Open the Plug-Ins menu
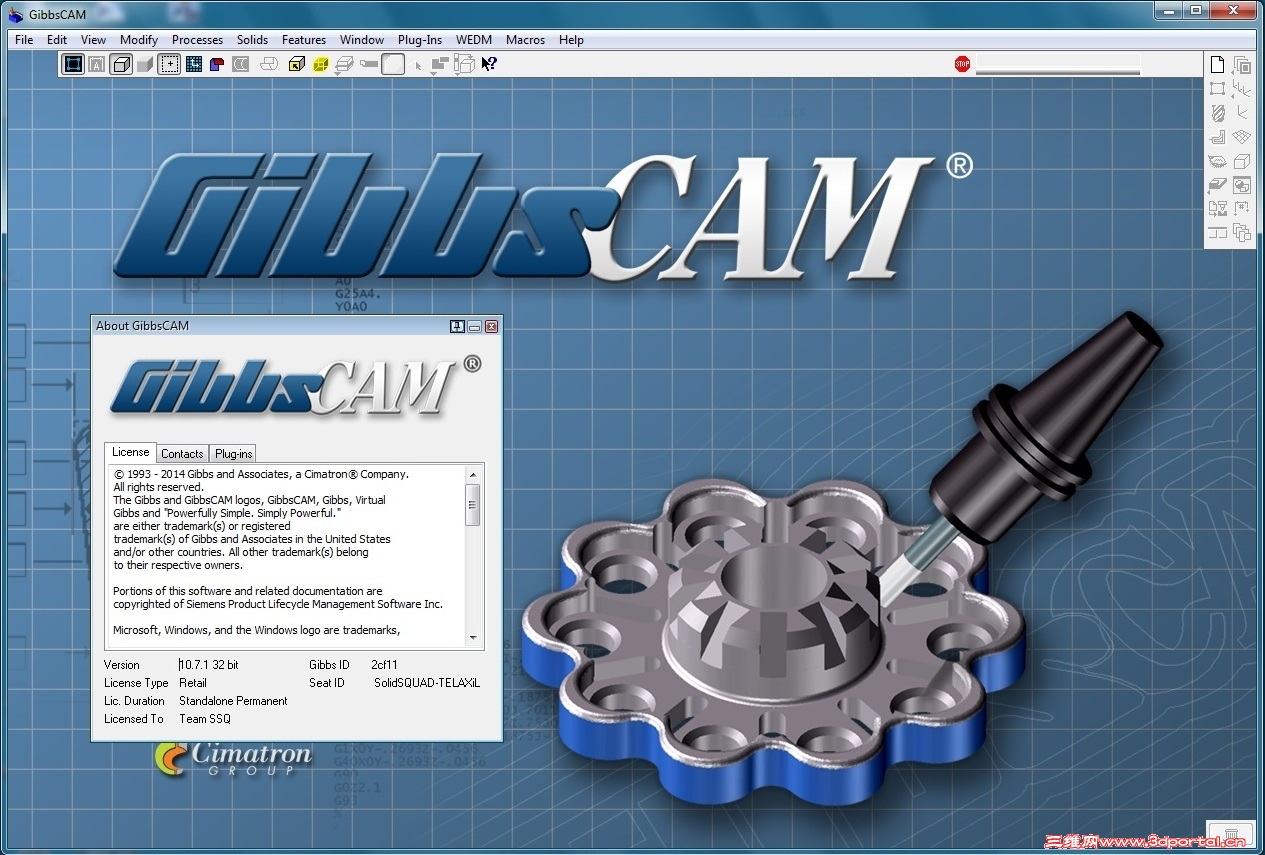 (x=420, y=40)
